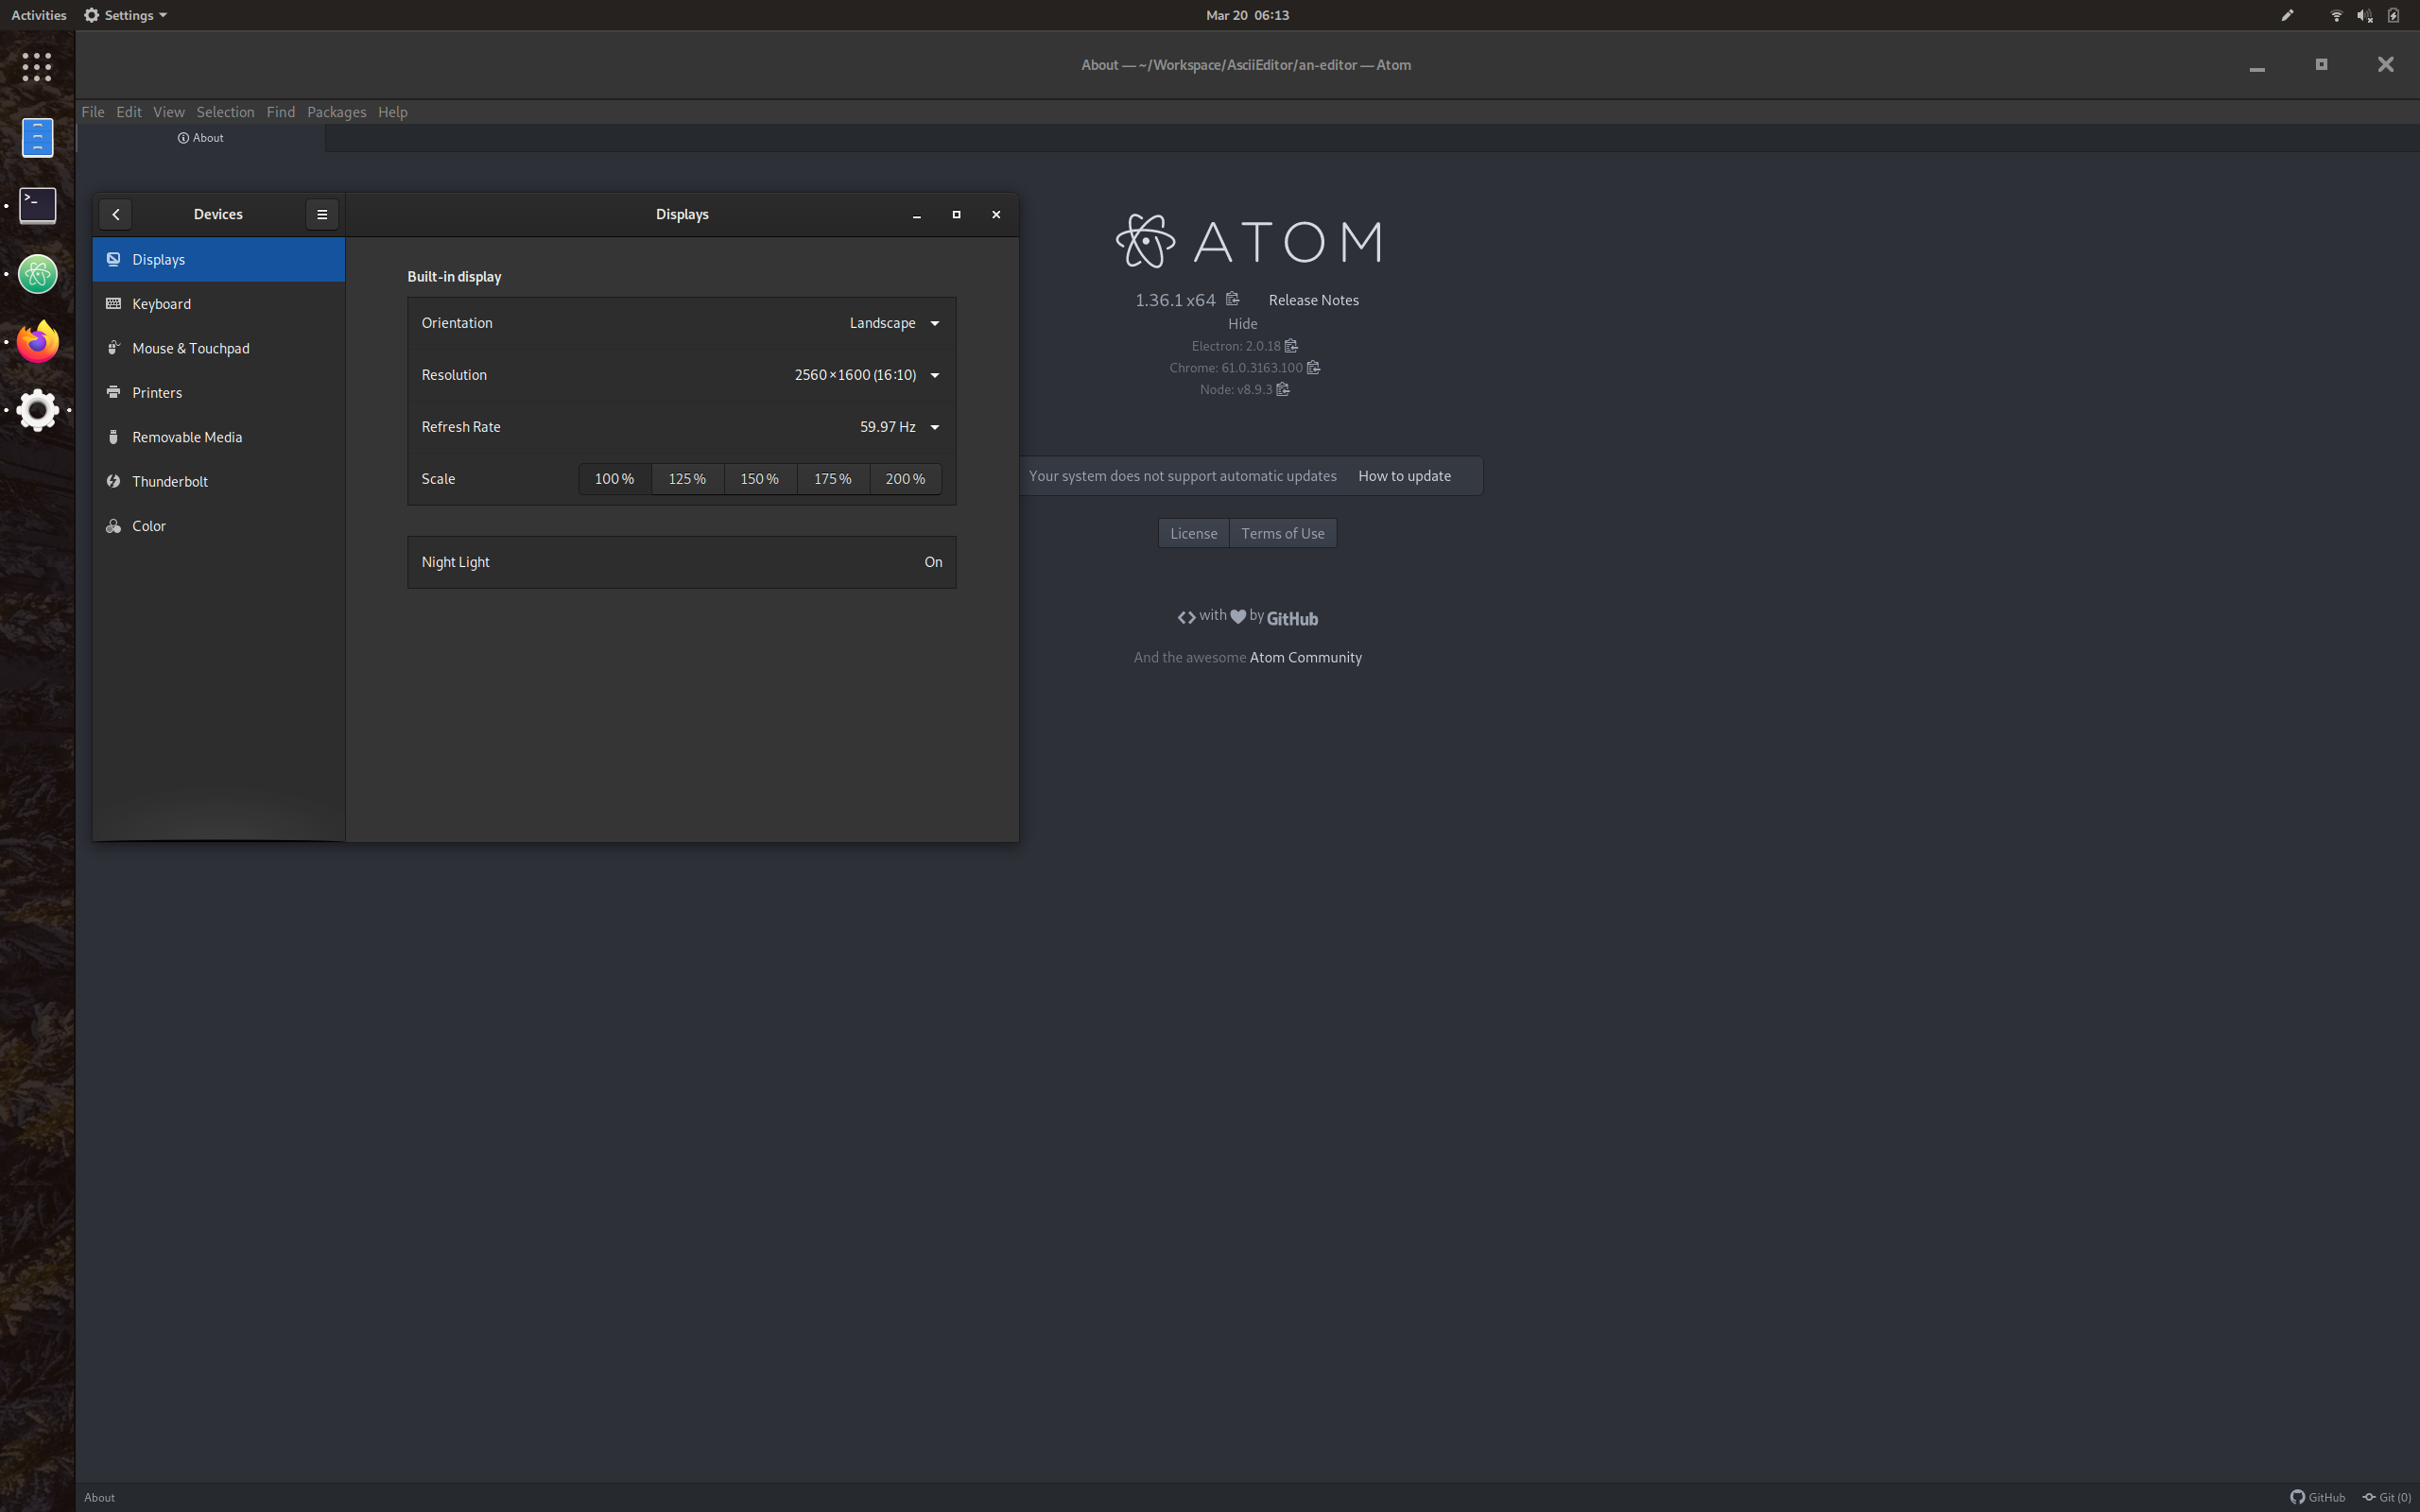Image resolution: width=2420 pixels, height=1512 pixels.
Task: Copy the Atom version 1.36.1 x64
Action: click(x=1232, y=299)
